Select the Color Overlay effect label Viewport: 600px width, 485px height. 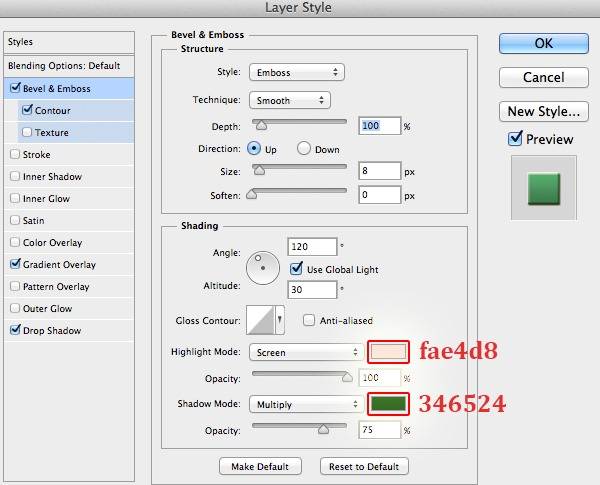tap(52, 243)
